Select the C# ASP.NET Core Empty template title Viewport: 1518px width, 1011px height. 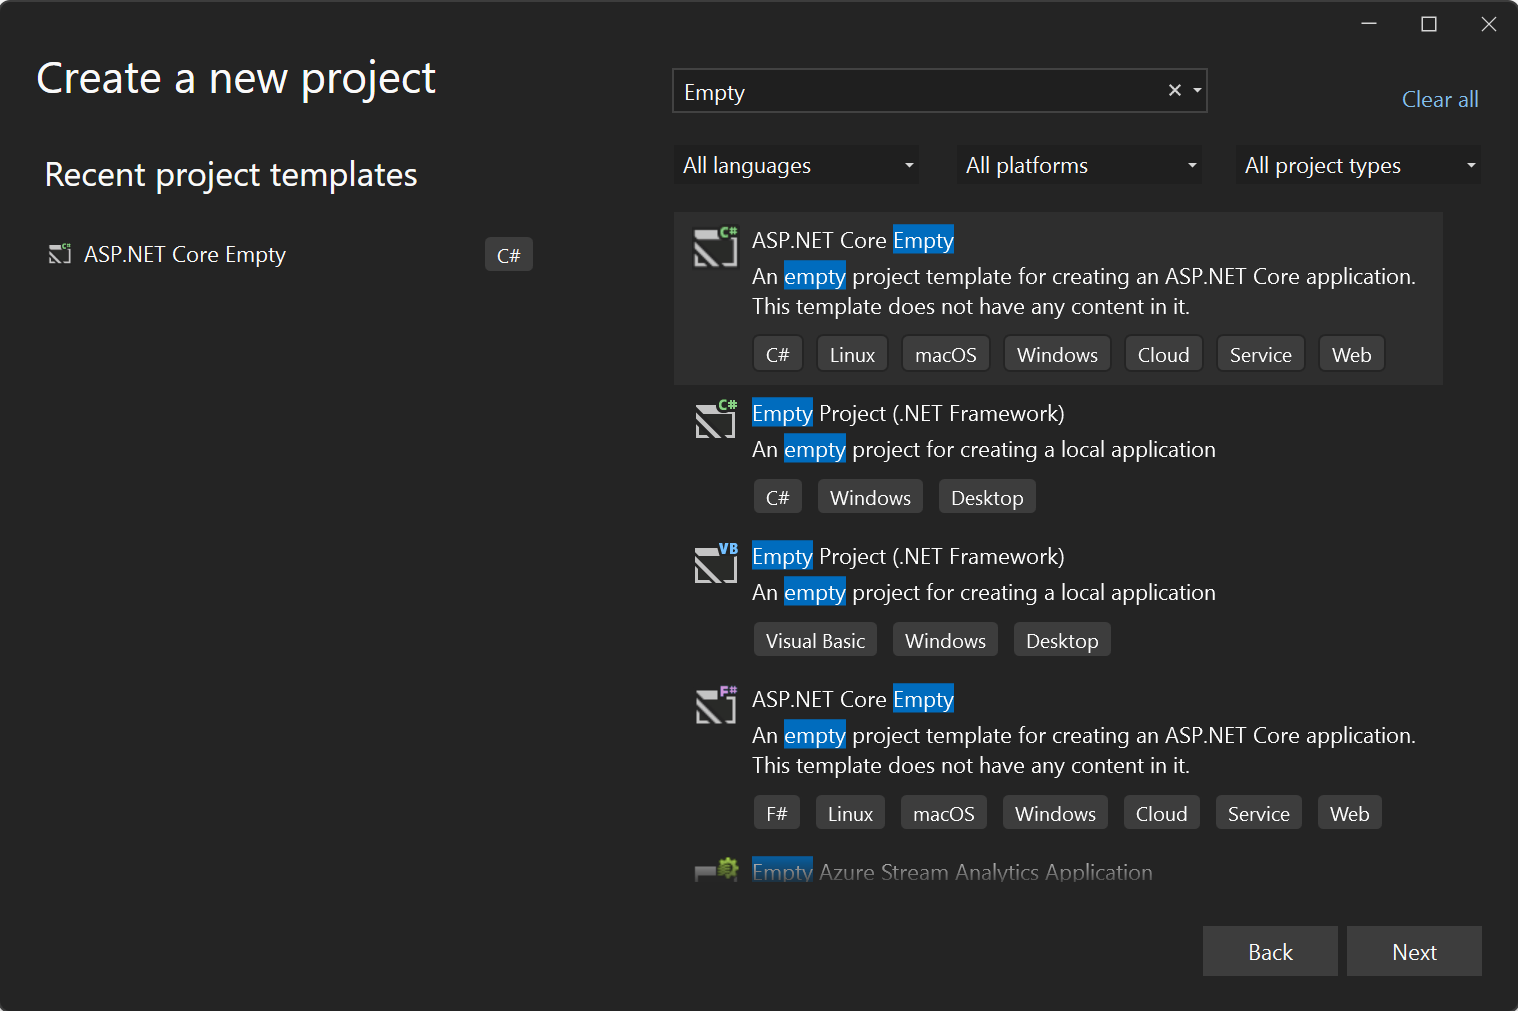853,240
